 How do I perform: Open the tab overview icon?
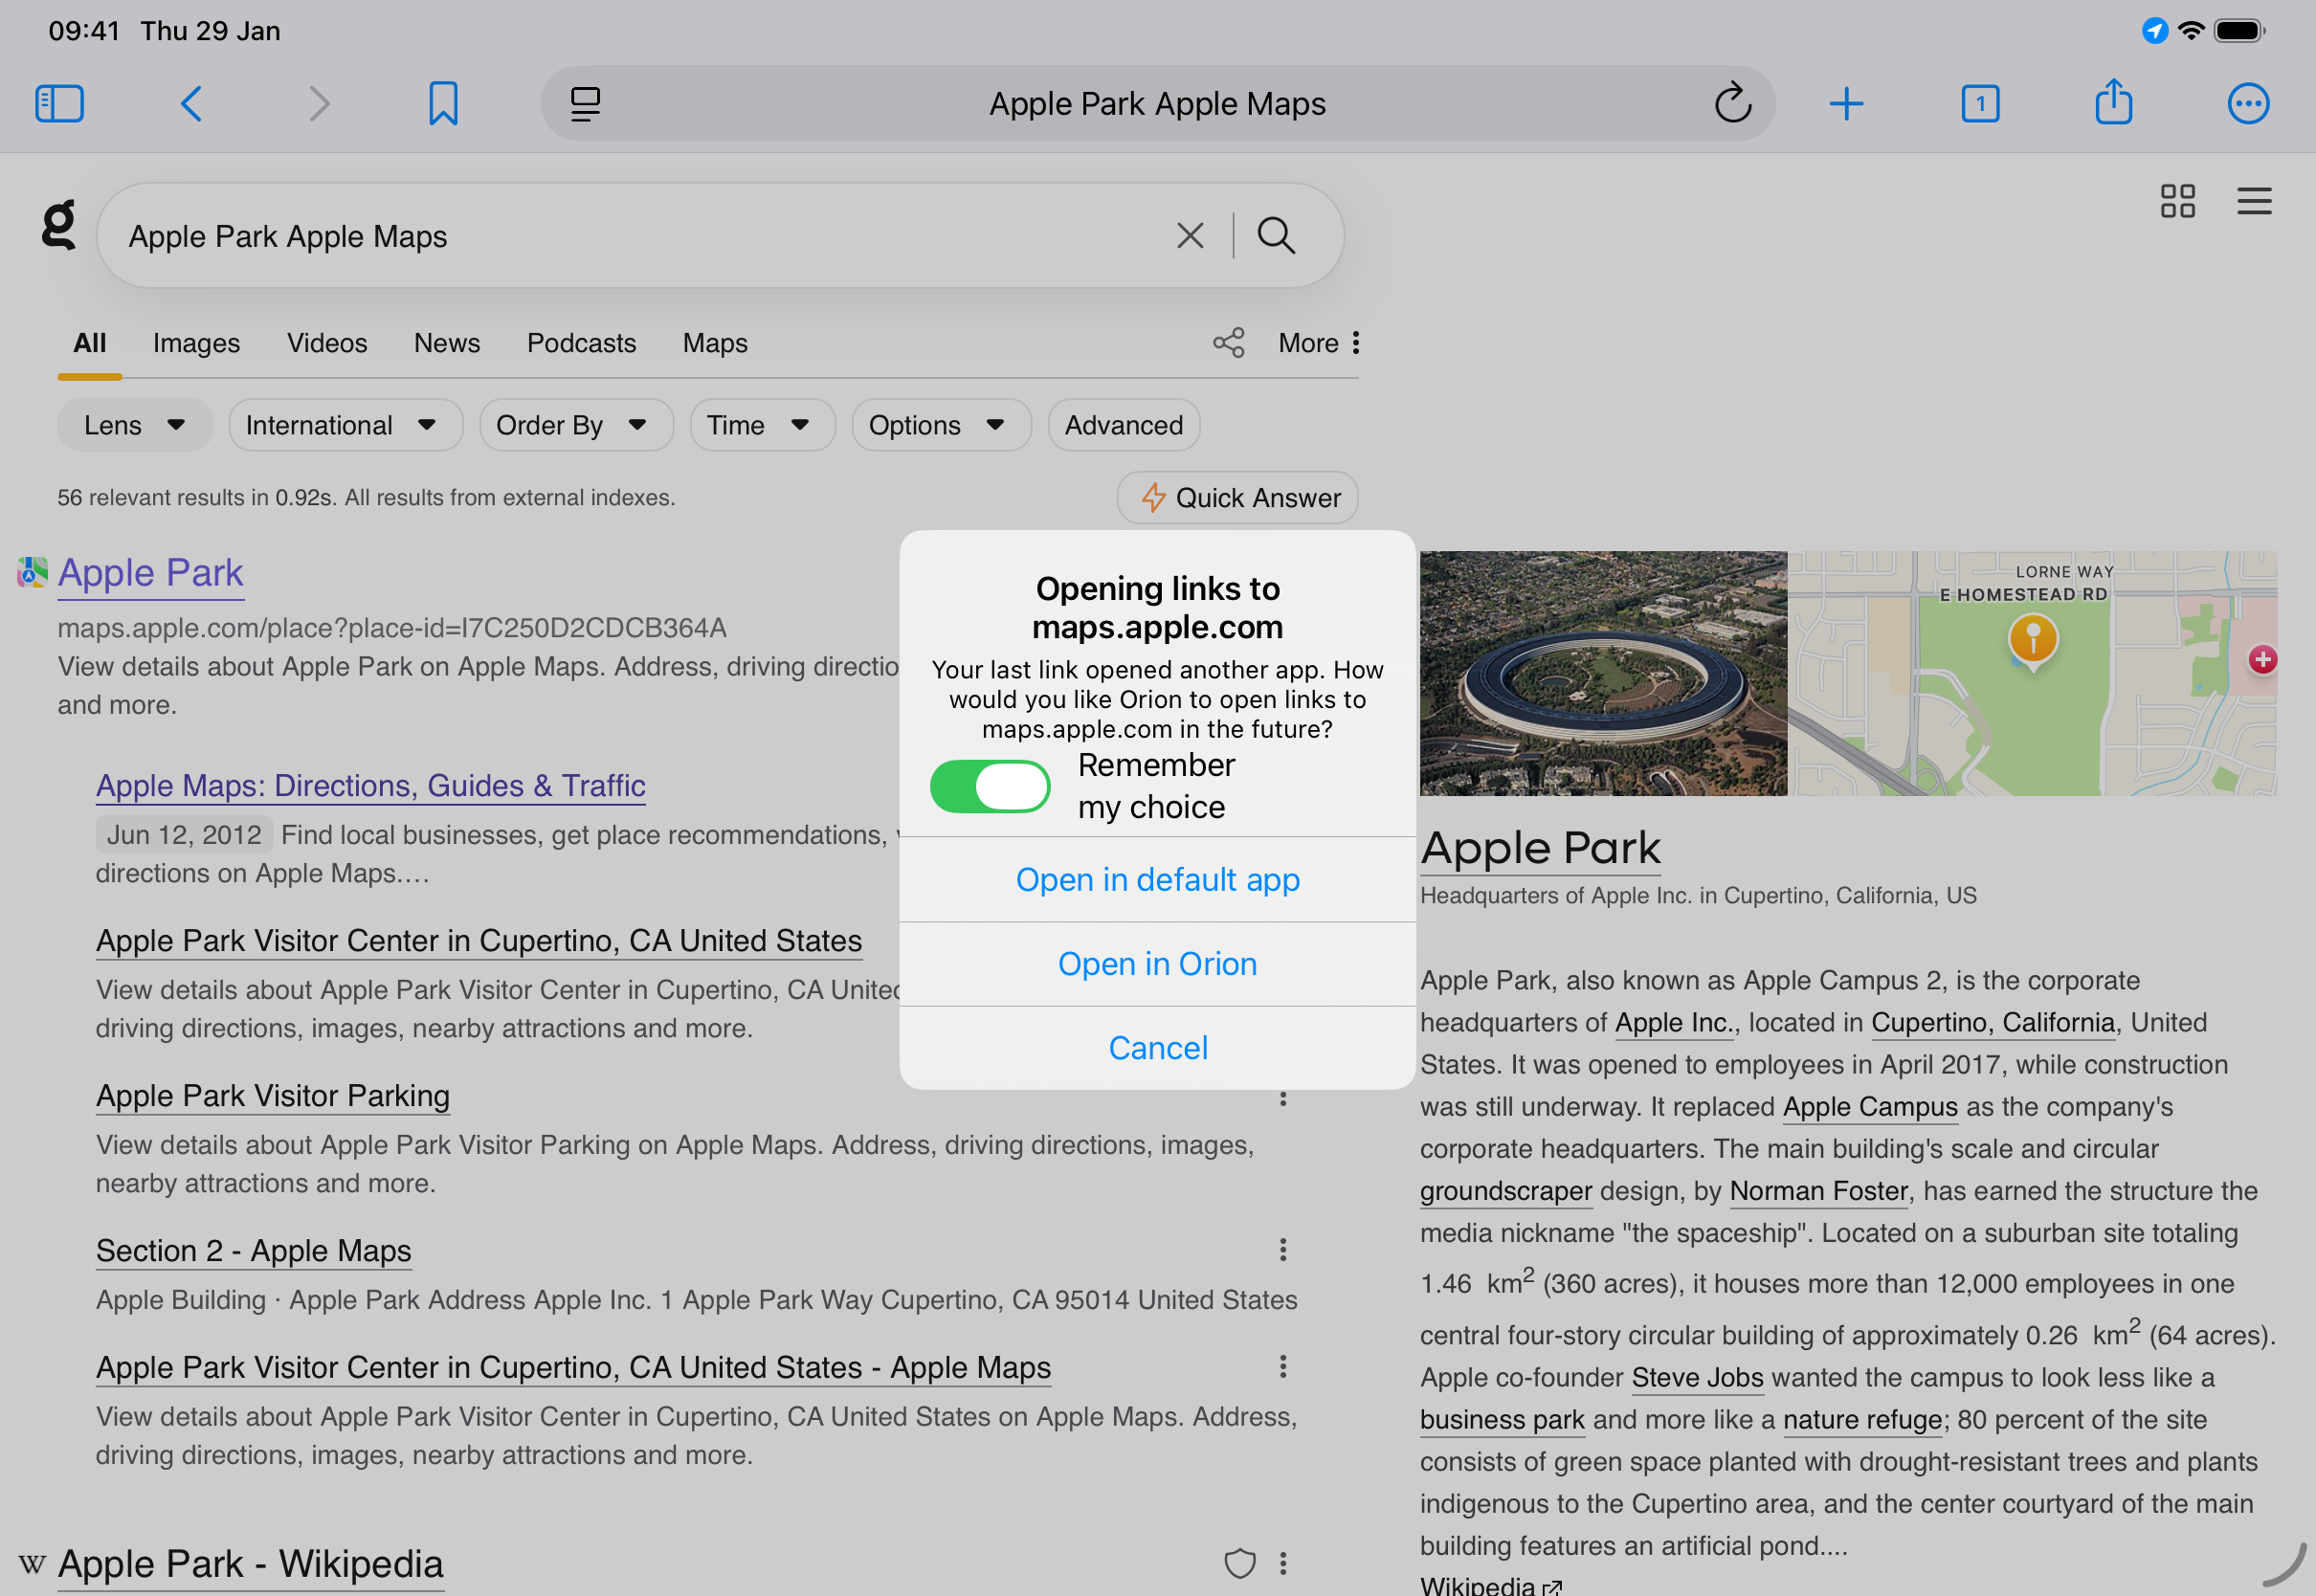click(1980, 103)
